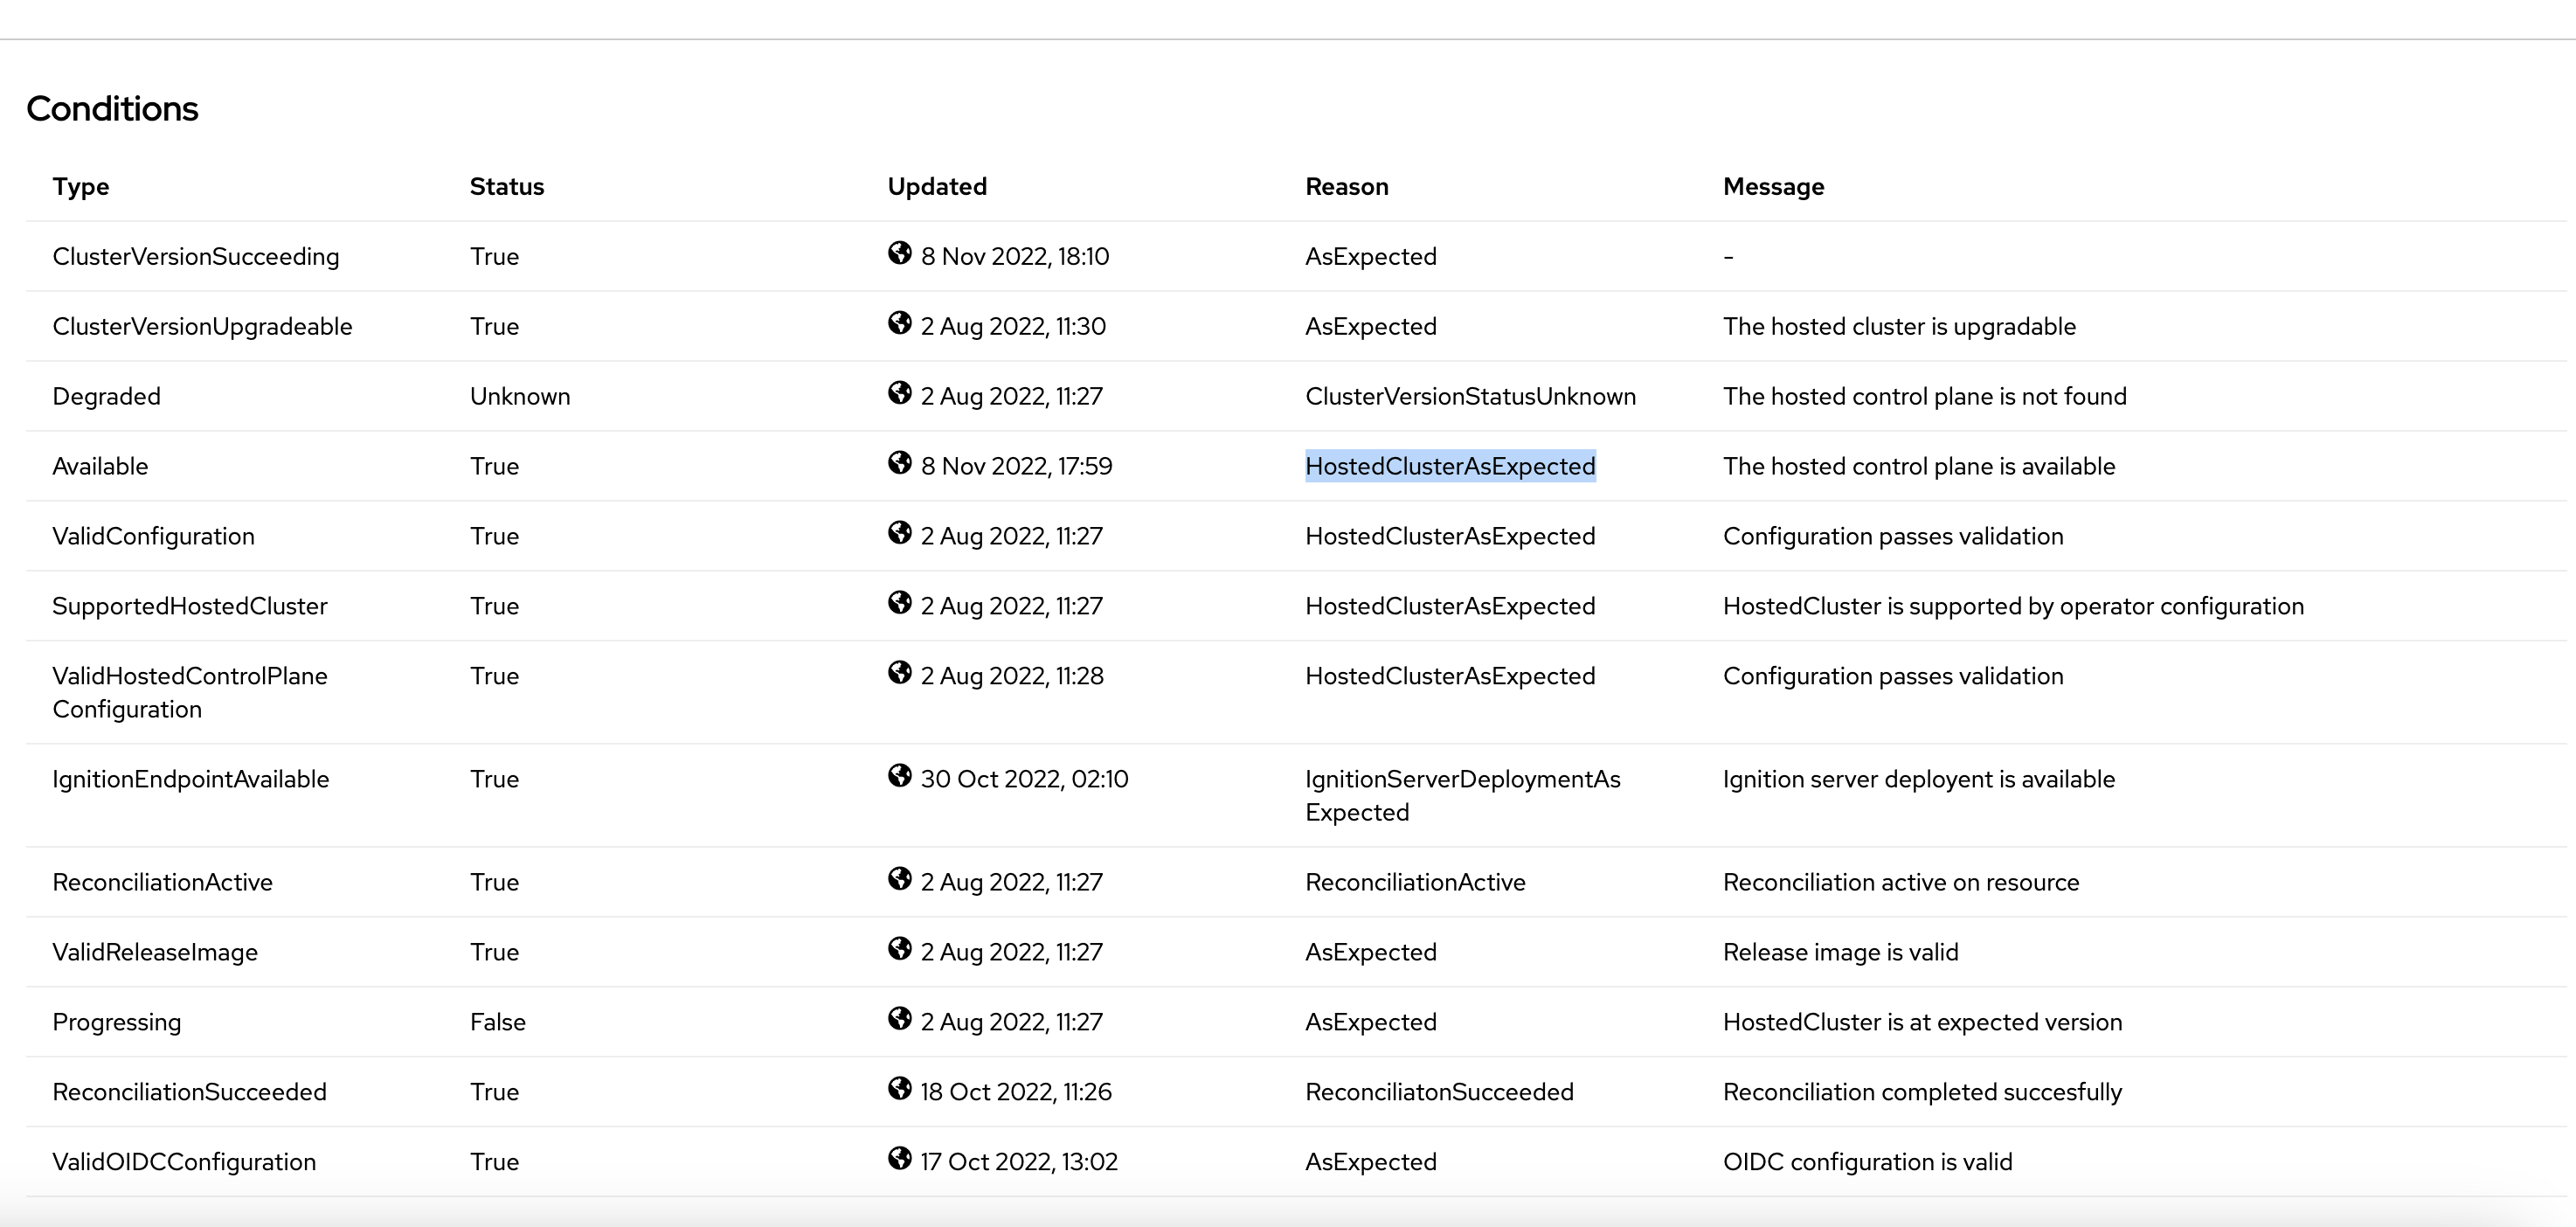Image resolution: width=2576 pixels, height=1227 pixels.
Task: Click globe icon in ValidOIDCConfiguration row
Action: click(899, 1159)
